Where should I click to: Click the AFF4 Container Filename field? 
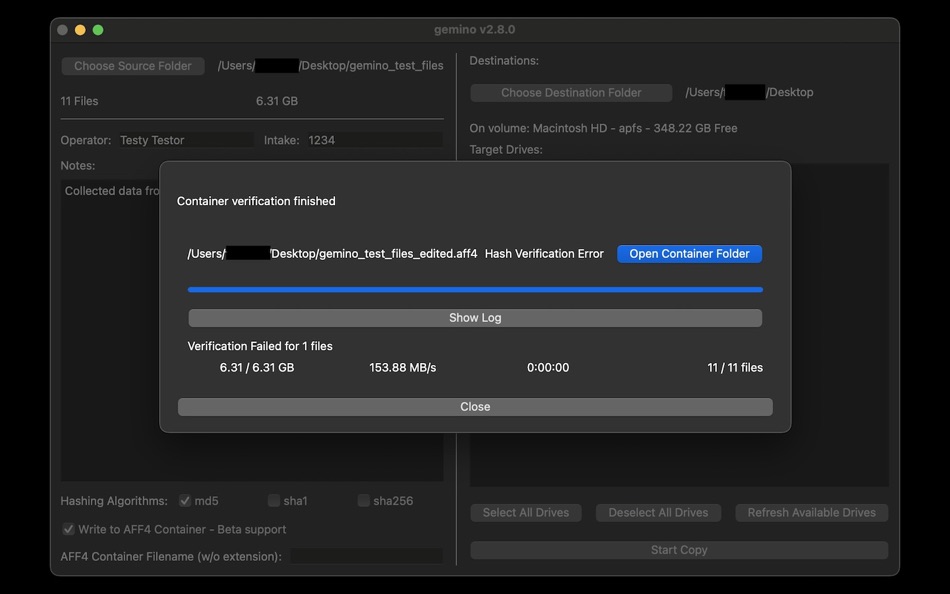click(x=366, y=556)
